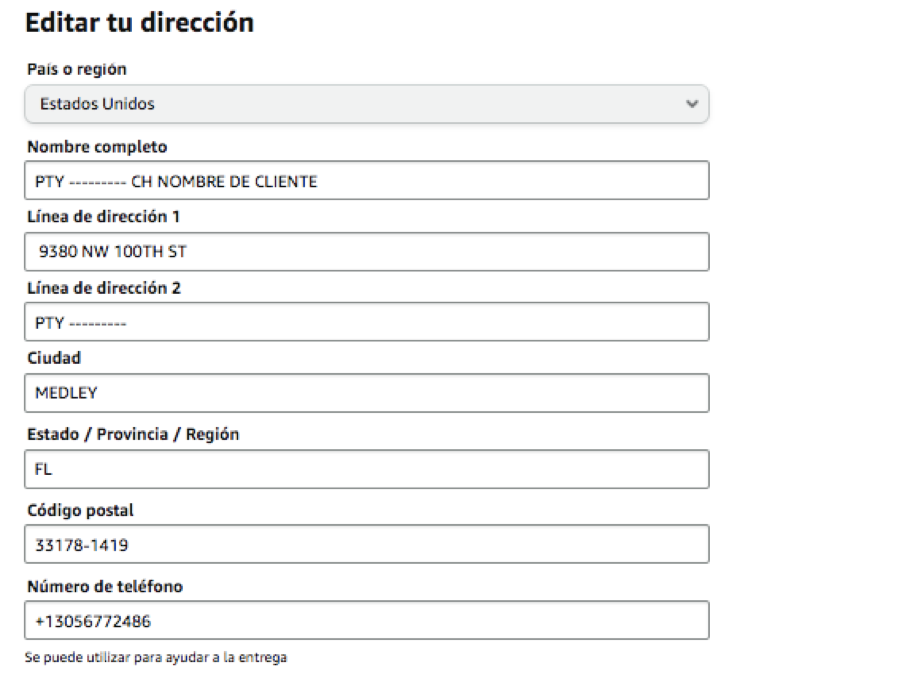Click the dropdown chevron arrow beside Estados Unidos
This screenshot has width=920, height=685.
(692, 104)
